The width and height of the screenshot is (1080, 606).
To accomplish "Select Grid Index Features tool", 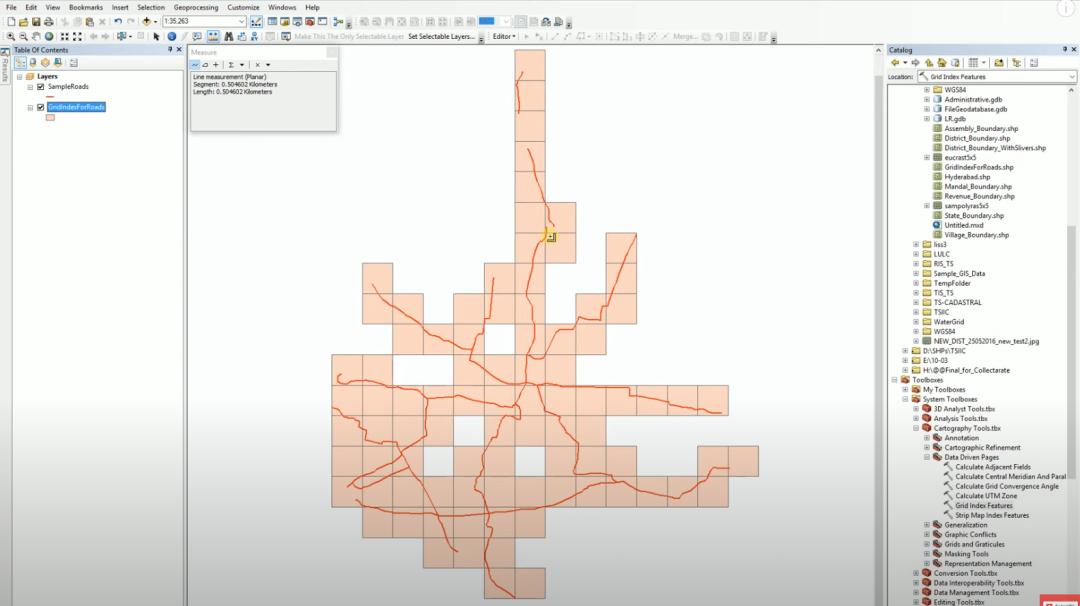I will (984, 505).
